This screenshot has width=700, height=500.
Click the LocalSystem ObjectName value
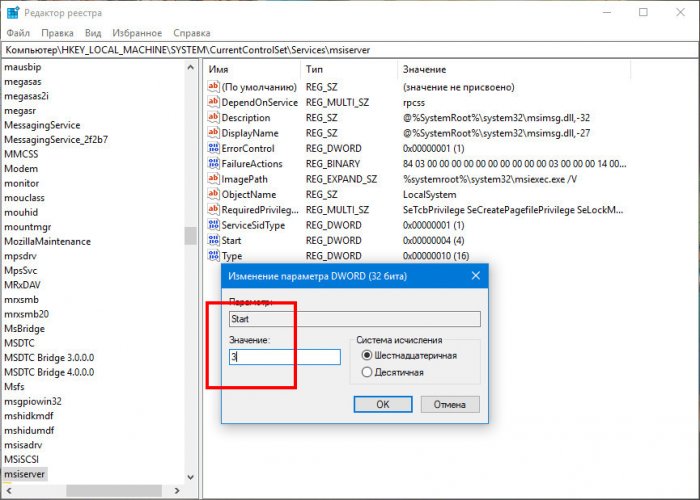(x=429, y=195)
